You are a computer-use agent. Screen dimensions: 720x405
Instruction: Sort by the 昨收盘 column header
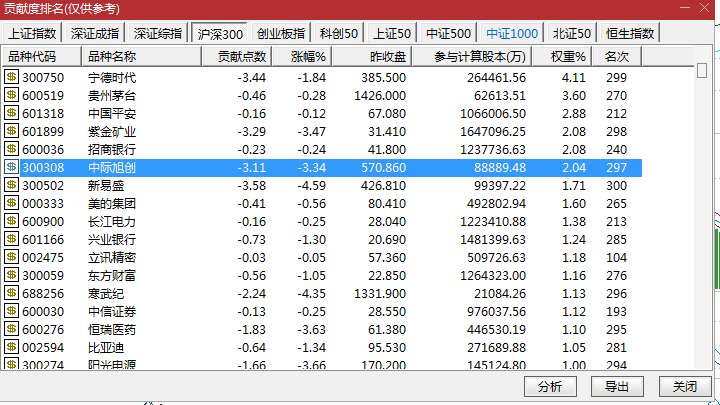[x=372, y=56]
